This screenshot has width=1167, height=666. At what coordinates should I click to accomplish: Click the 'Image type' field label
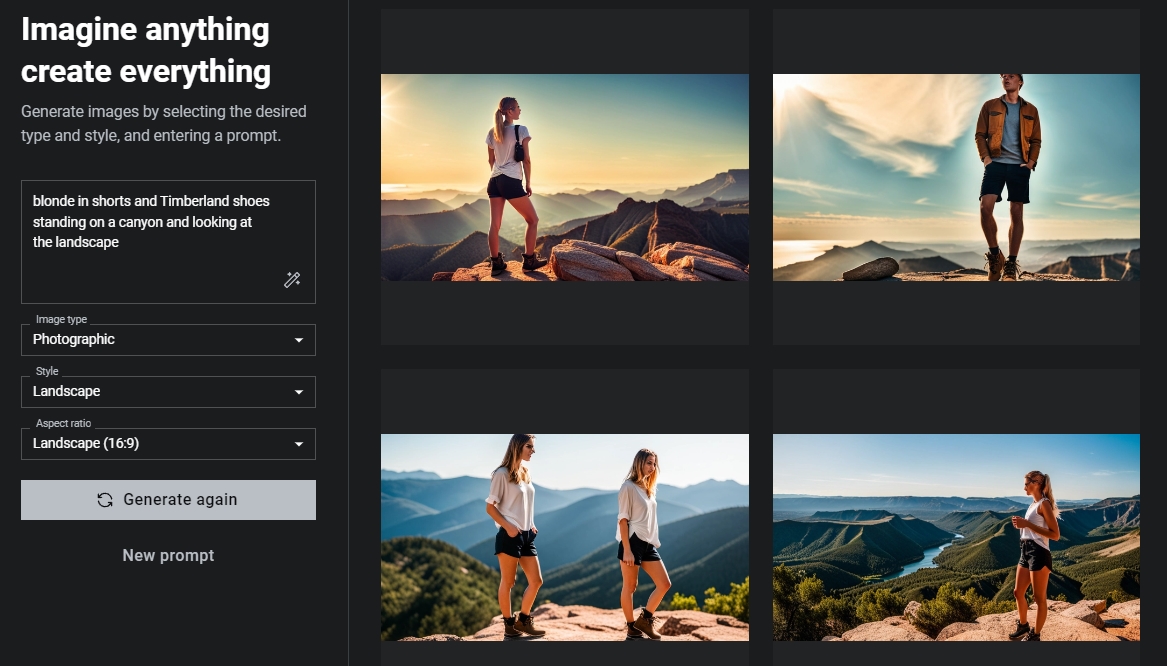click(x=61, y=320)
